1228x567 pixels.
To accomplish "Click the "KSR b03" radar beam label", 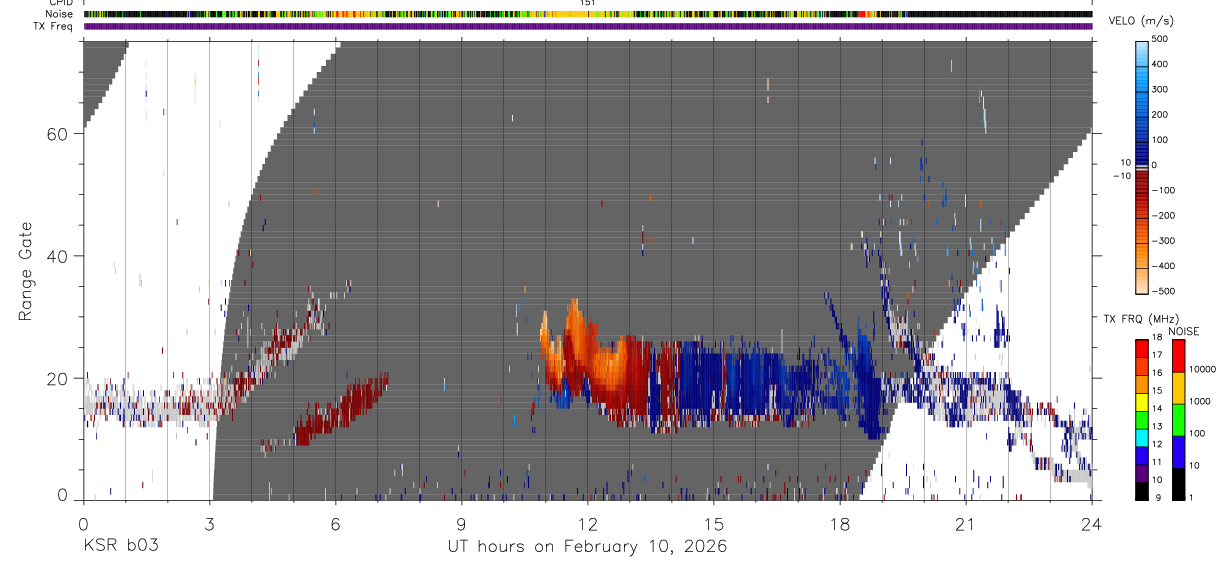I will (x=120, y=547).
